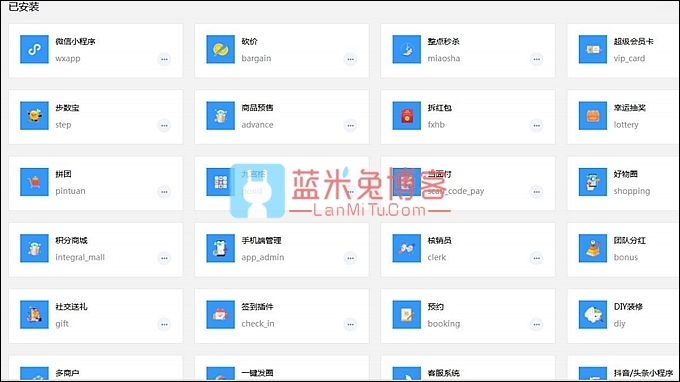
Task: Click the 幸运抽奖 plugin title
Action: click(x=629, y=108)
